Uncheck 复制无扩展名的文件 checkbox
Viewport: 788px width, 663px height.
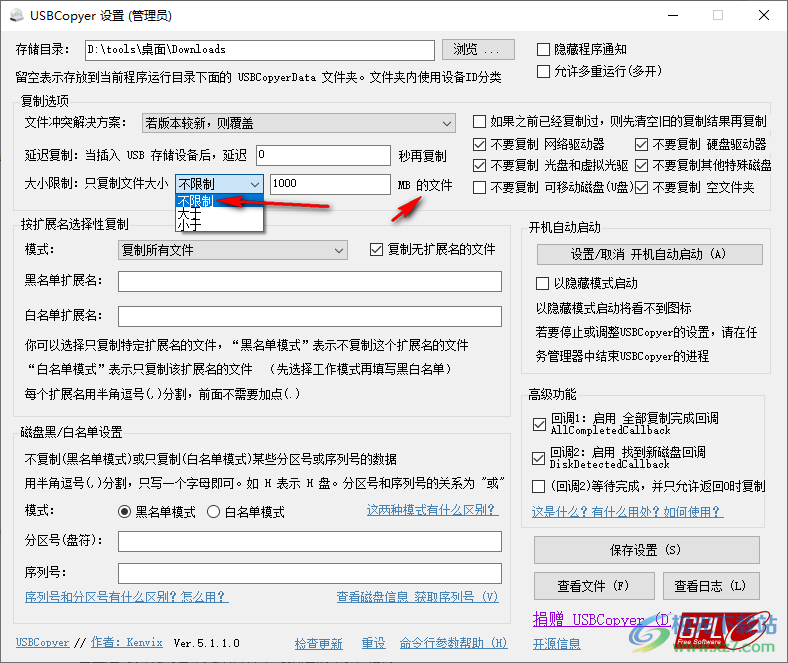point(376,250)
